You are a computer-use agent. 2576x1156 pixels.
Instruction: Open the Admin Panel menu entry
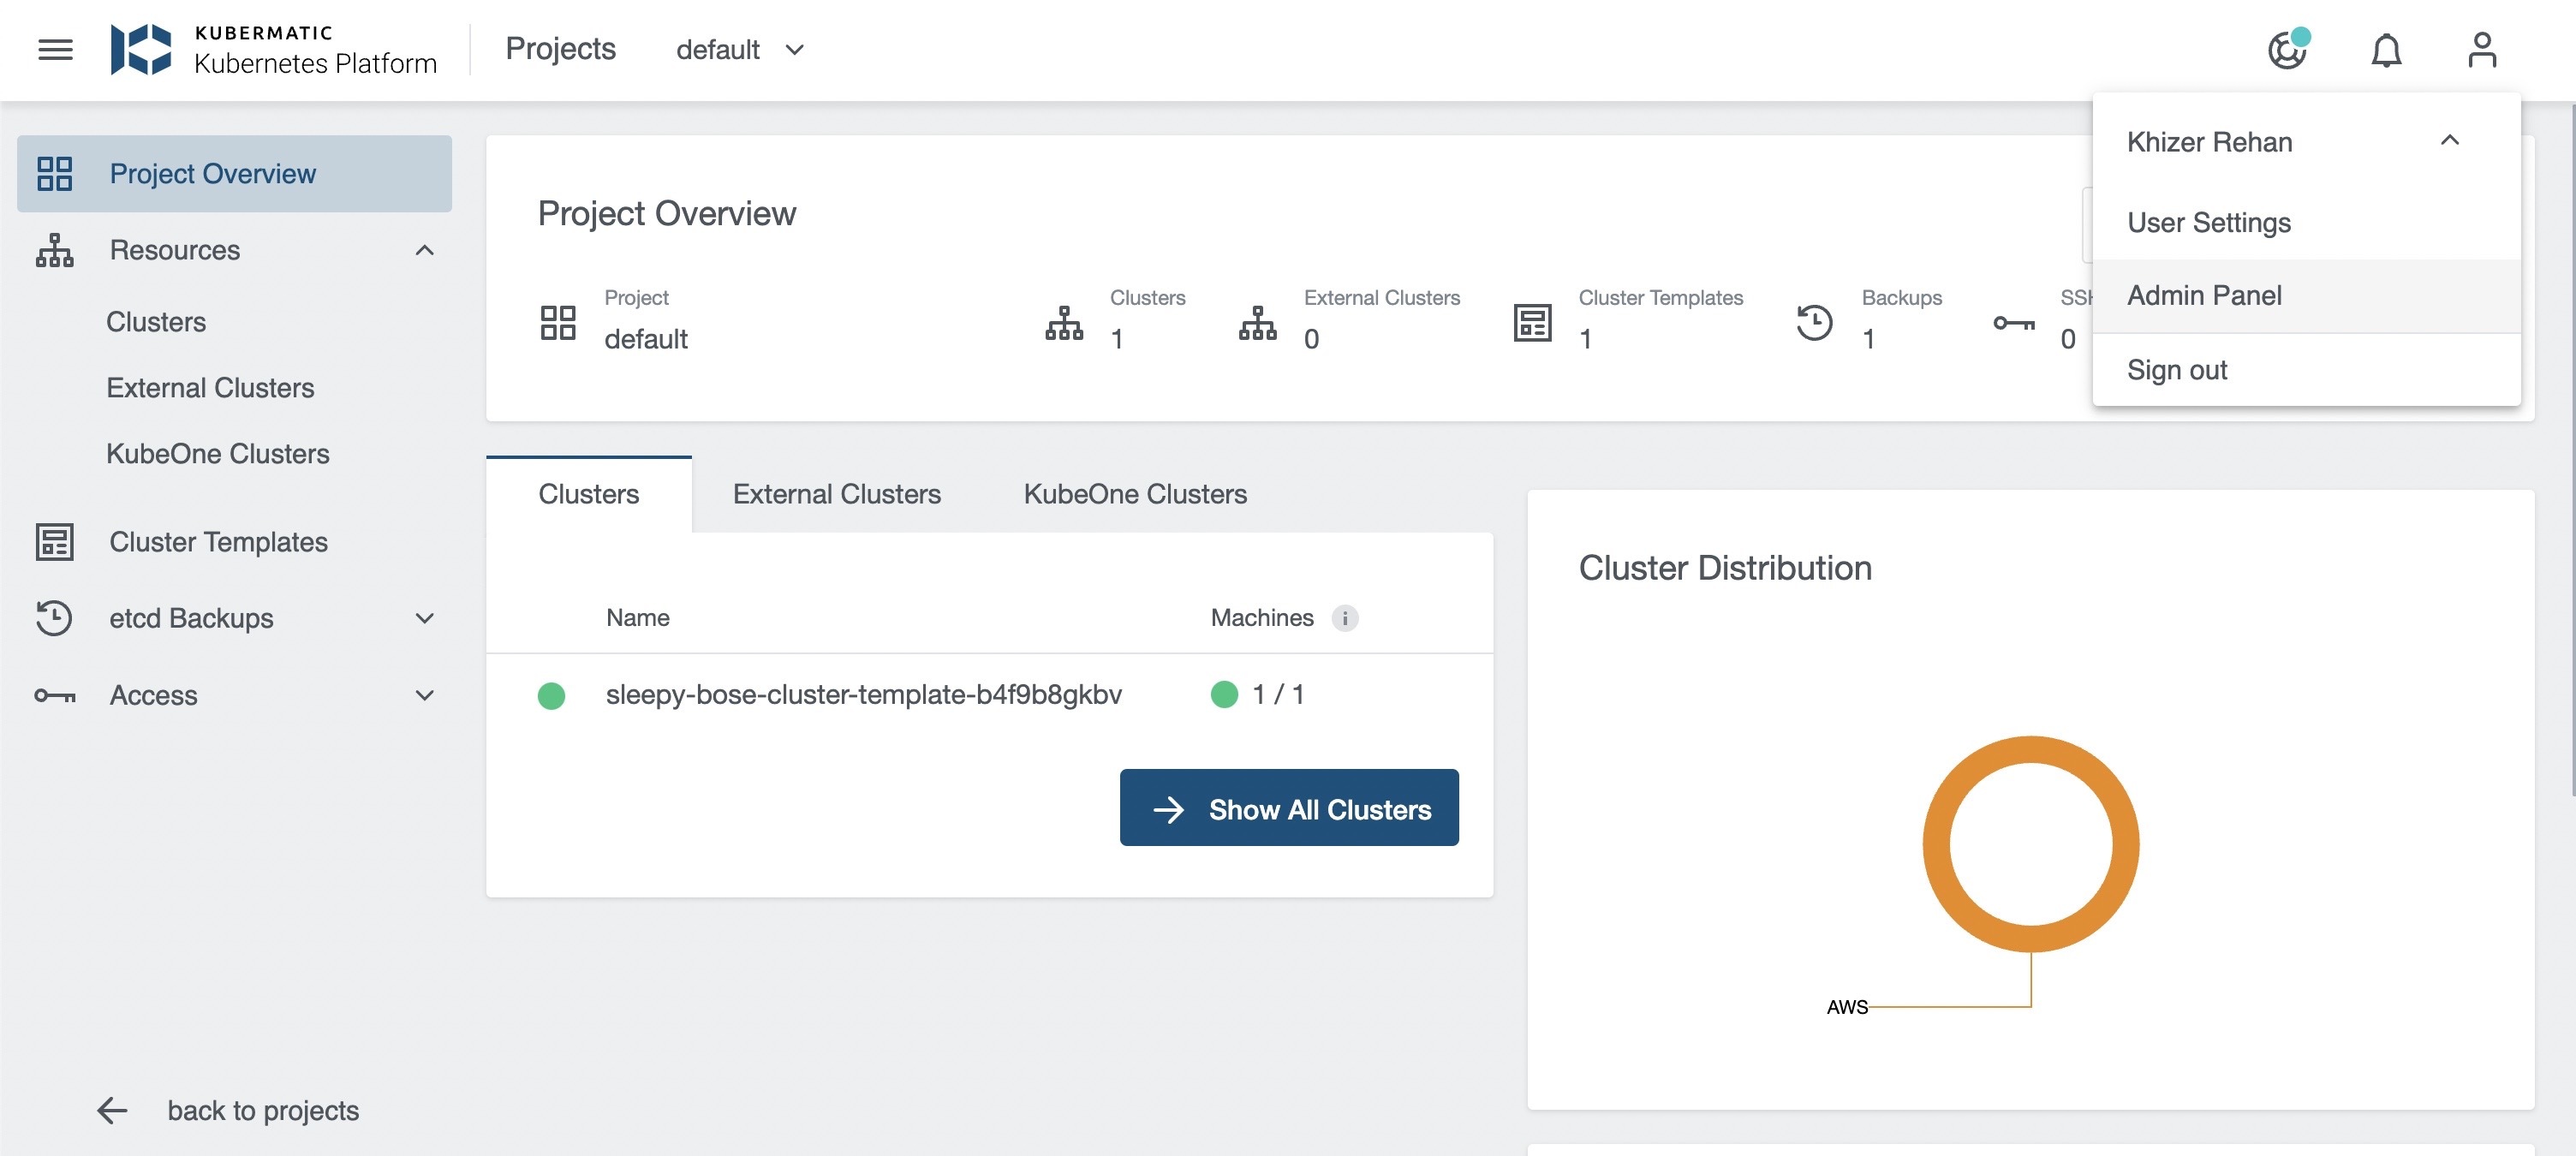click(2204, 295)
